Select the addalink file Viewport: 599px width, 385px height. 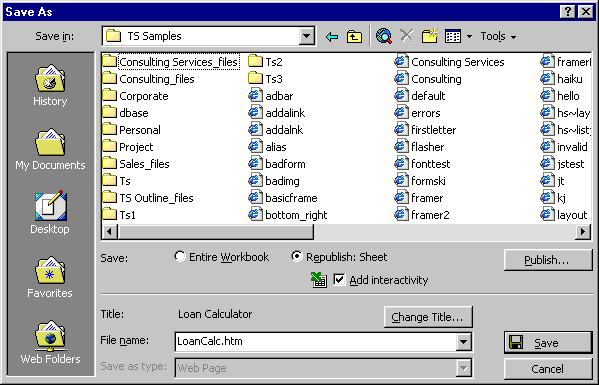click(277, 113)
